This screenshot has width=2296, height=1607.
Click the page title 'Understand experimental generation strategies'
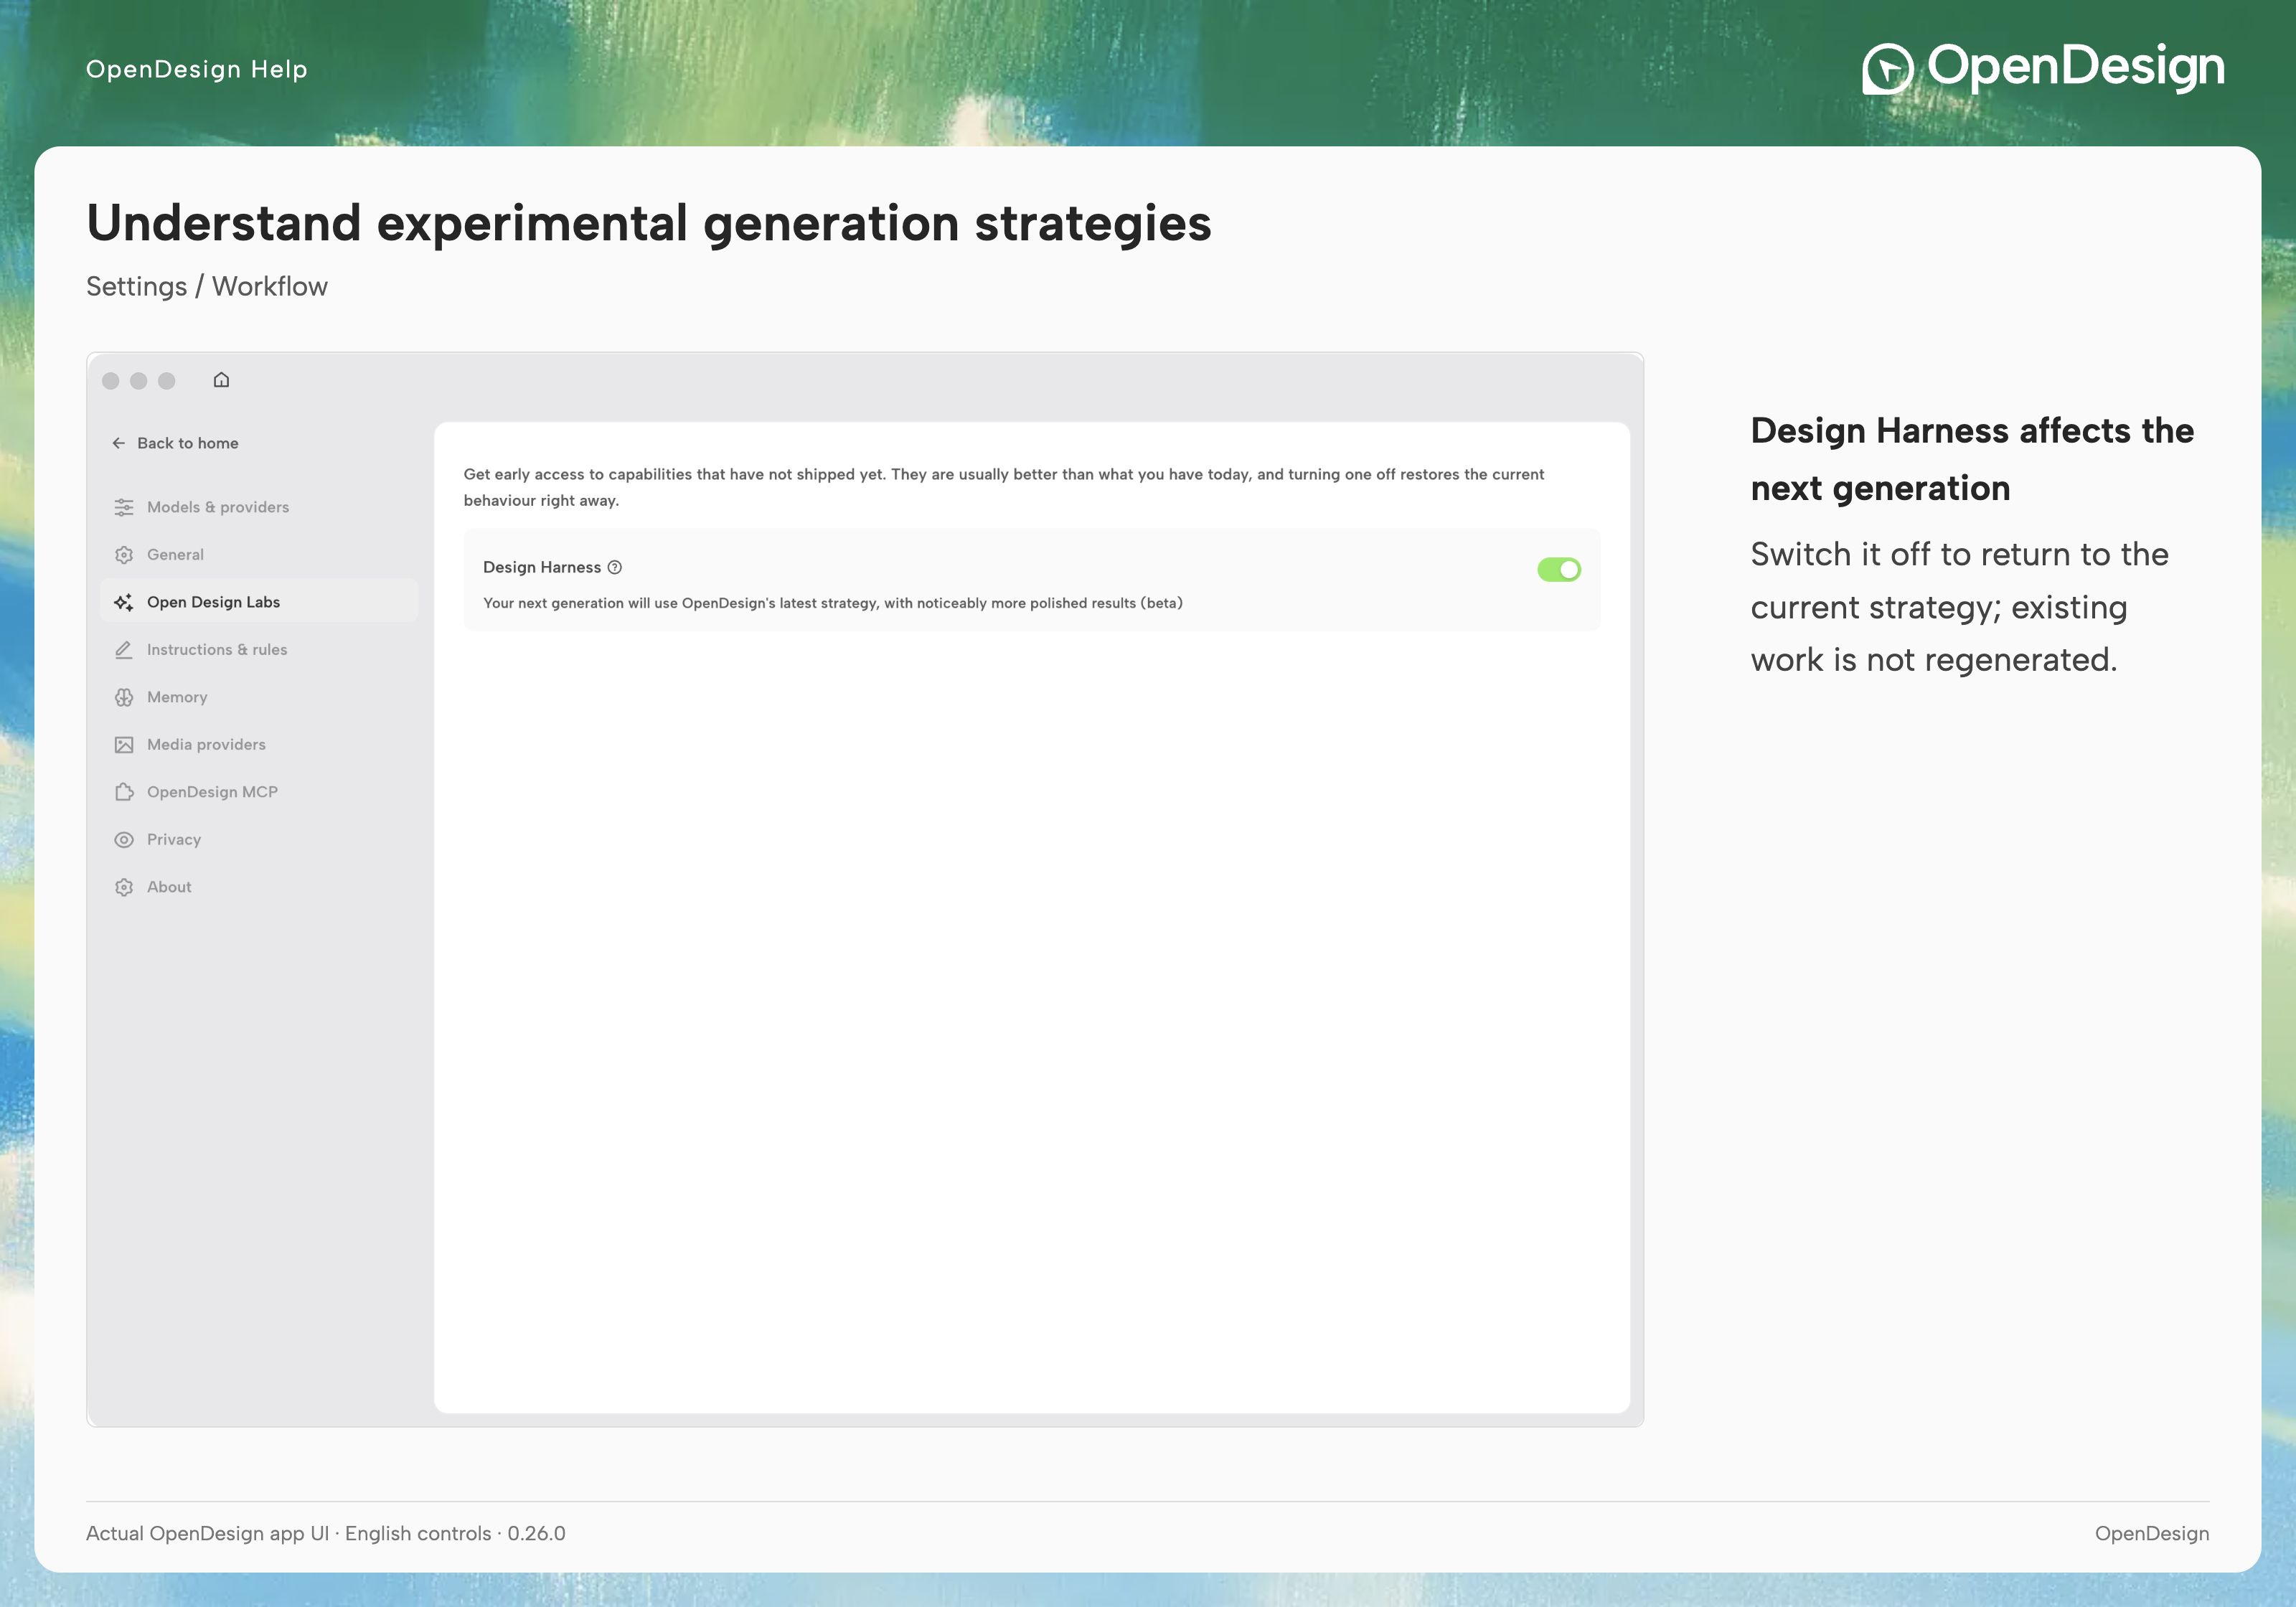click(x=649, y=223)
